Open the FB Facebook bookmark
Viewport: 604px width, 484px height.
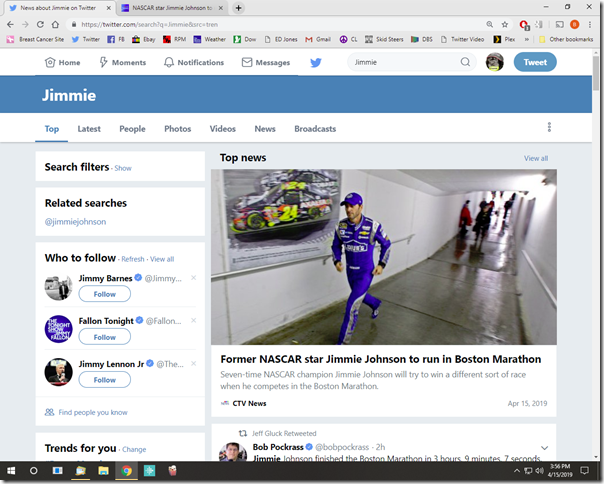(116, 39)
